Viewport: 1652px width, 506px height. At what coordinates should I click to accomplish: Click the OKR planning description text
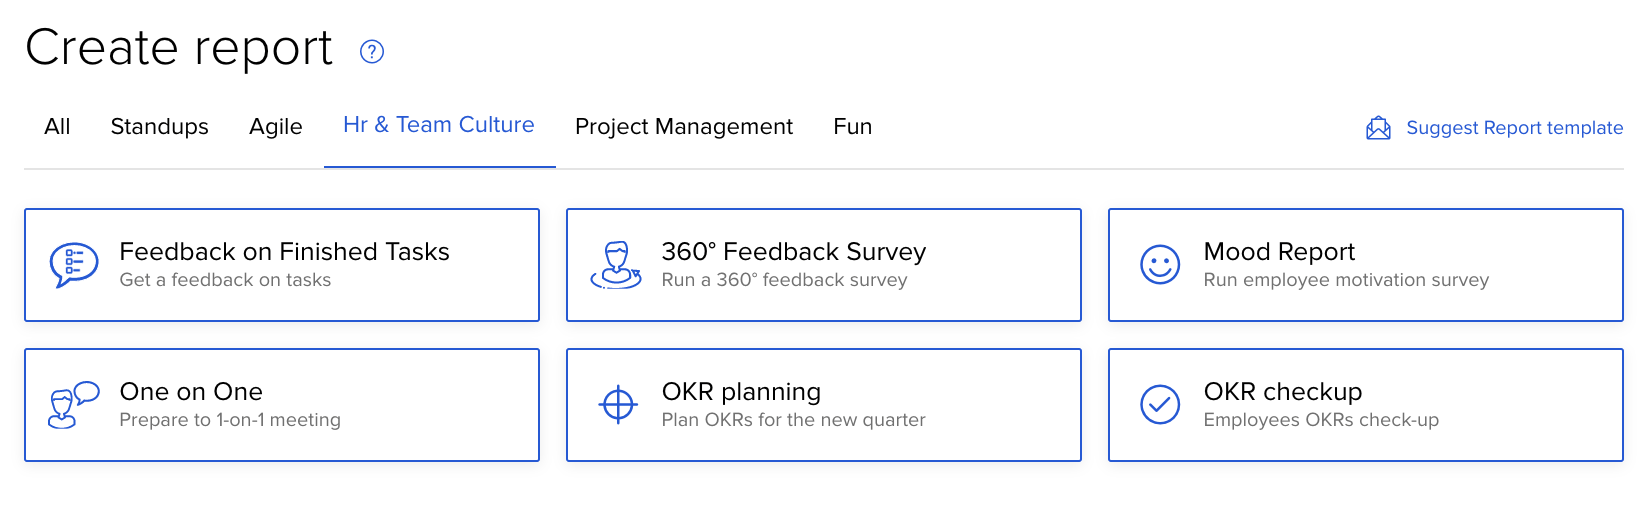793,420
